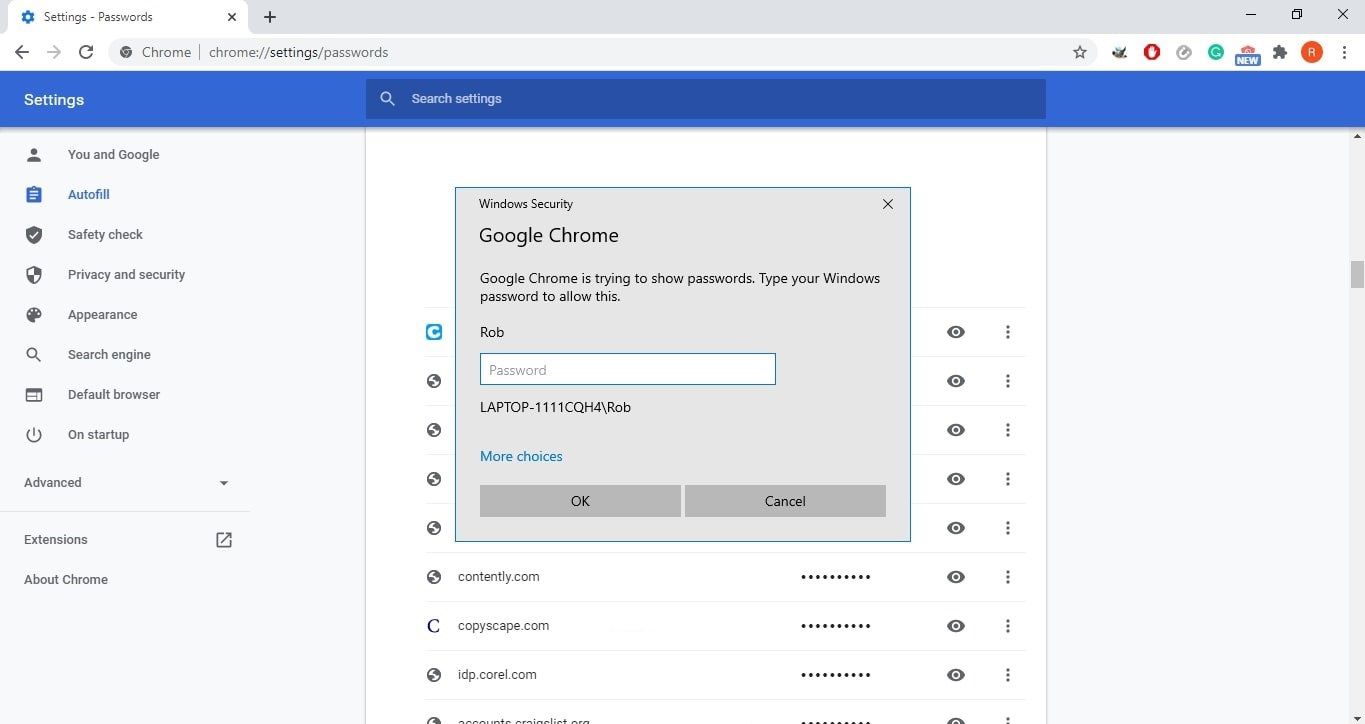Click the contently.com site link
Screen dimensions: 1365x724
pyautogui.click(x=499, y=577)
